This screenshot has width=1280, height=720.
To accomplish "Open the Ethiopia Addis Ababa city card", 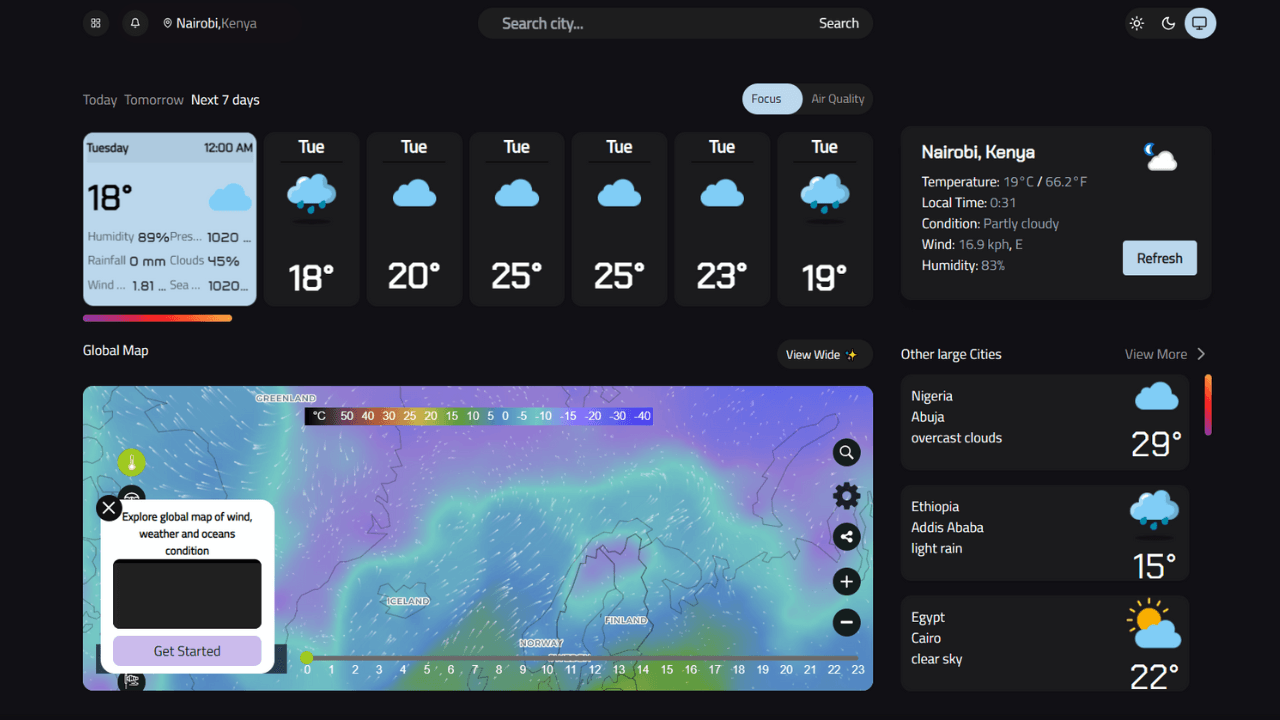I will (1045, 533).
